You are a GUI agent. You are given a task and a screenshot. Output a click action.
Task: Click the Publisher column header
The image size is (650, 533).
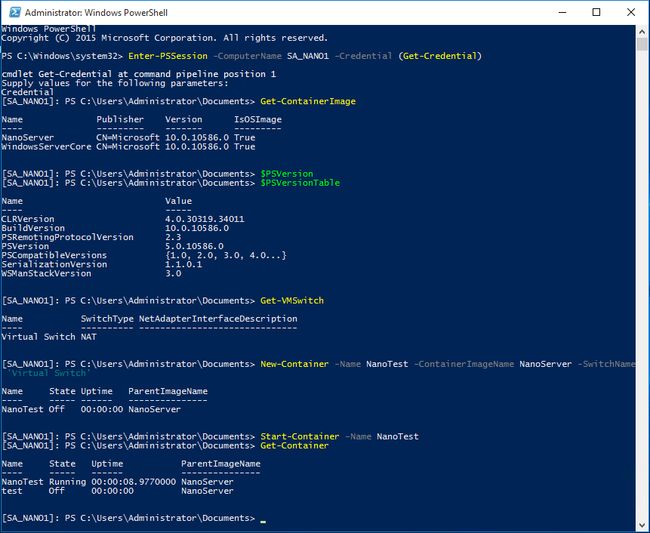120,119
